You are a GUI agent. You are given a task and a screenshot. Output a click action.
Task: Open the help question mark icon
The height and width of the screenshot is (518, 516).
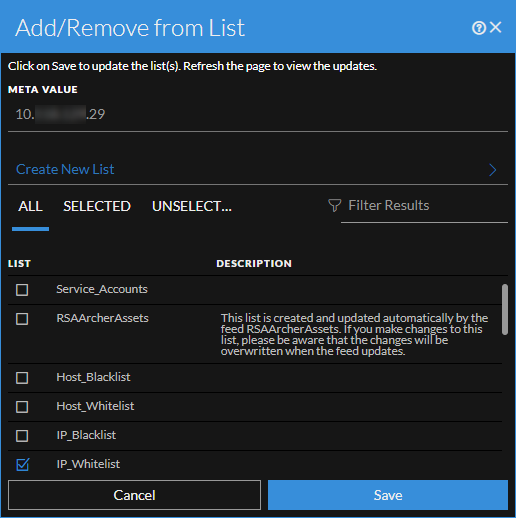pos(479,28)
